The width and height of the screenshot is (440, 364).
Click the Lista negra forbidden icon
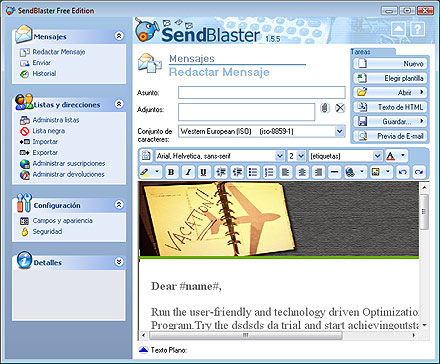(24, 131)
